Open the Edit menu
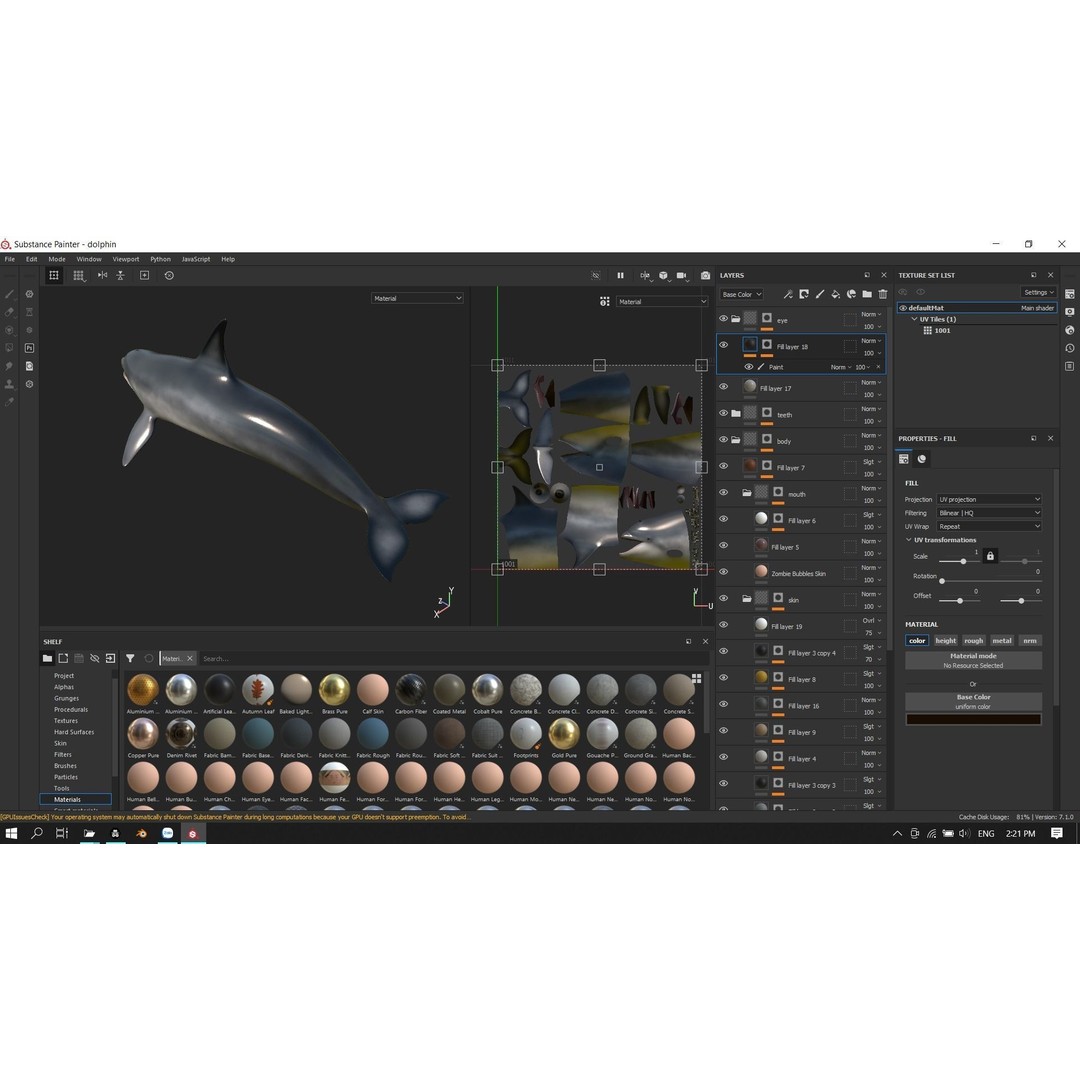 point(32,259)
